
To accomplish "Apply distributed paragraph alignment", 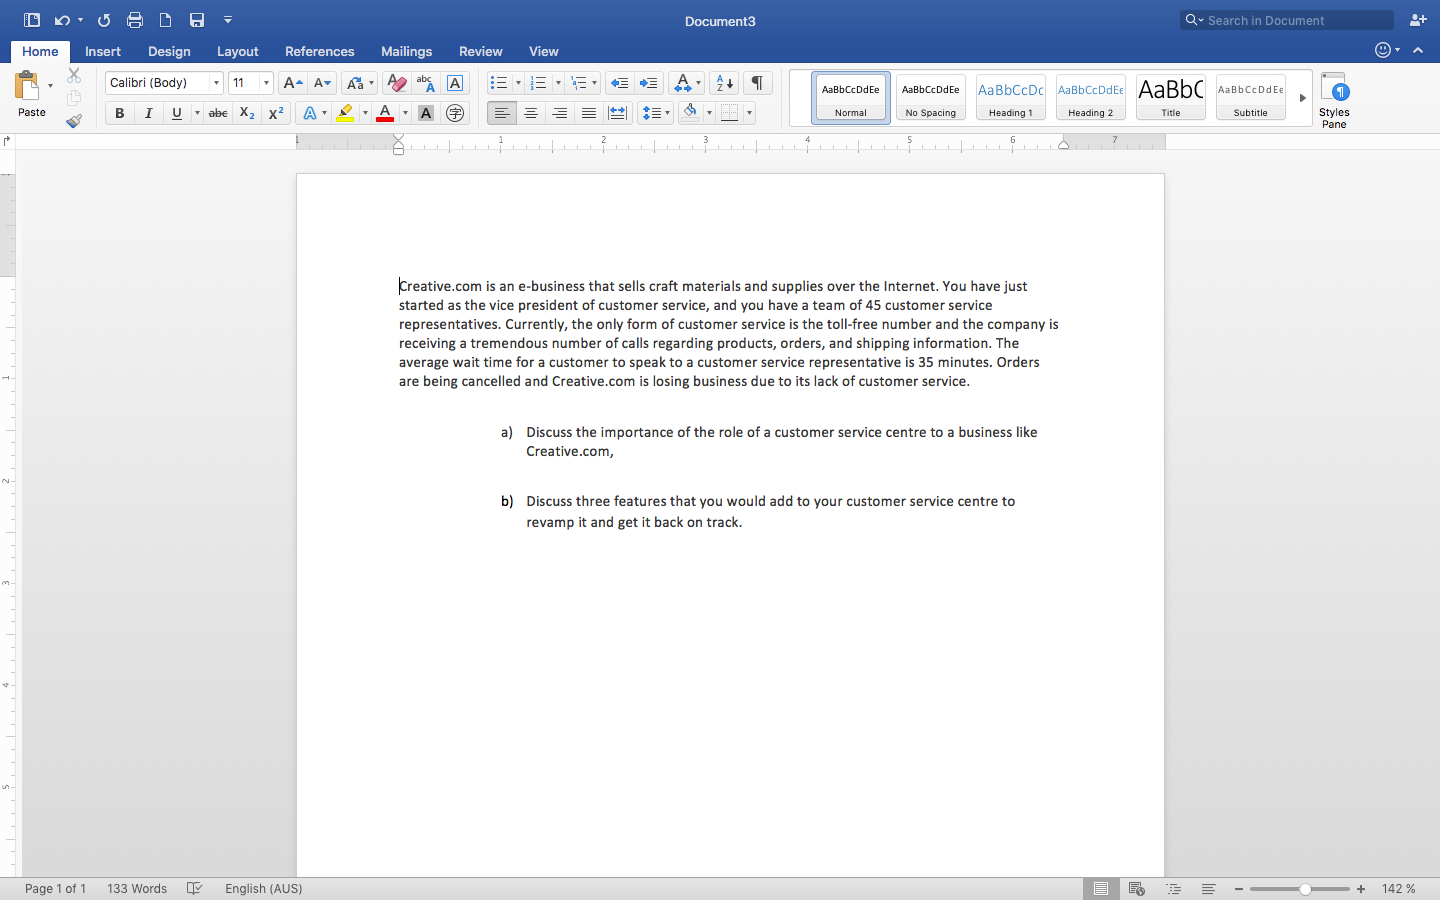I will (618, 113).
